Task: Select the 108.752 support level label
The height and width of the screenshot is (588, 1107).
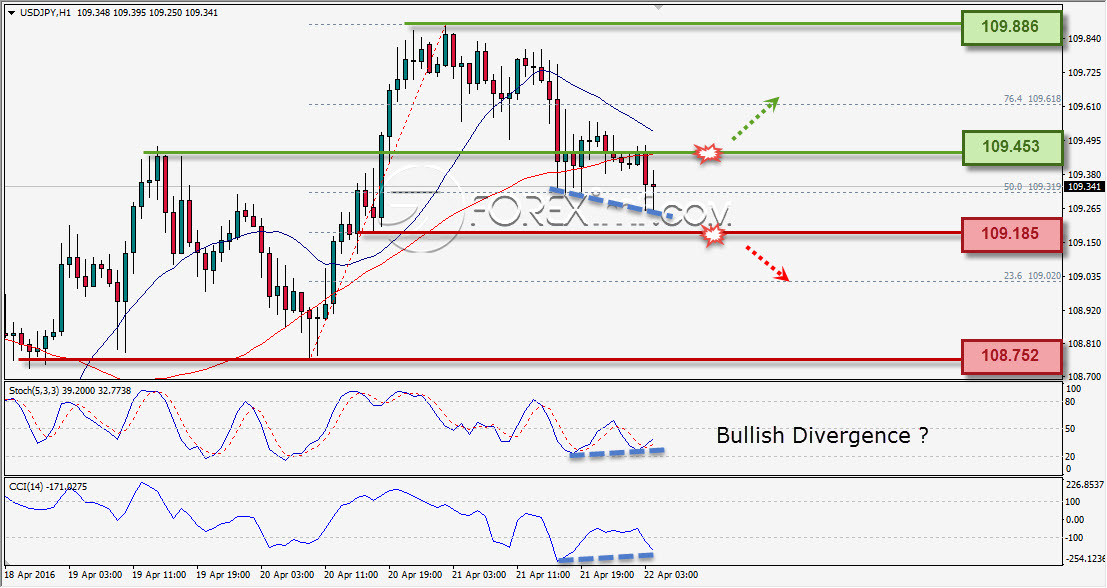Action: click(1011, 355)
